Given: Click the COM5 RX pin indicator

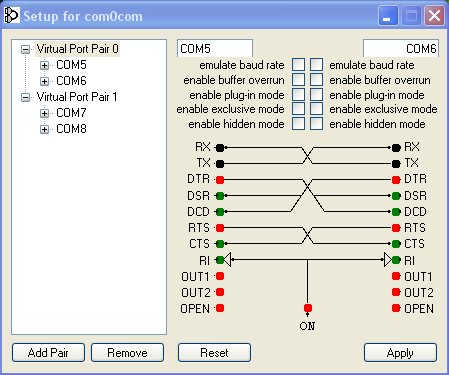Looking at the screenshot, I should pos(220,148).
